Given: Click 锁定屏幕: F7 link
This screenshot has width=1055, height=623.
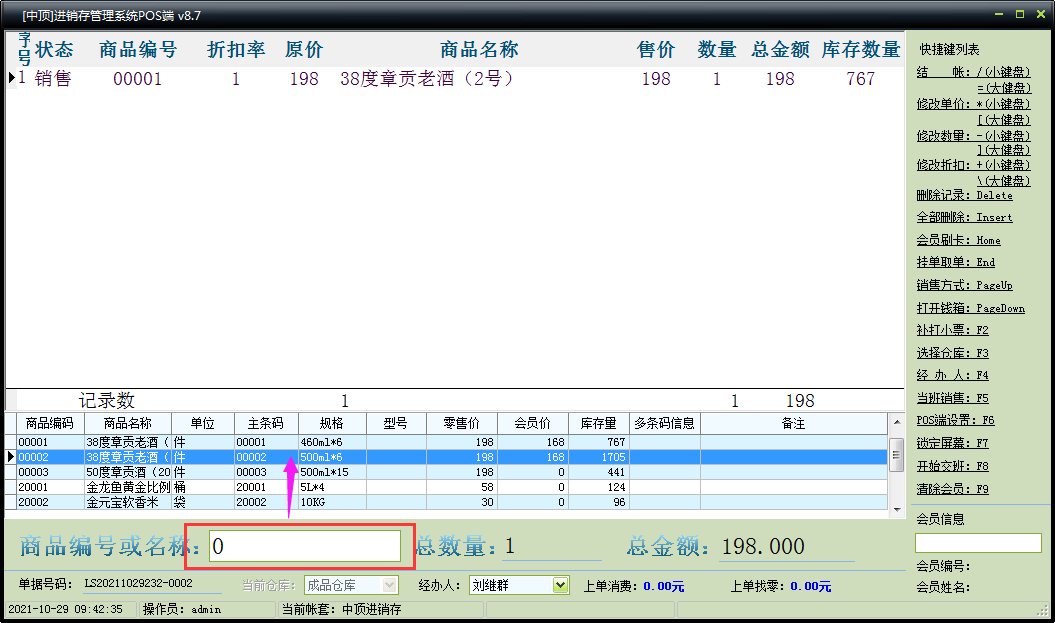Looking at the screenshot, I should (x=952, y=443).
